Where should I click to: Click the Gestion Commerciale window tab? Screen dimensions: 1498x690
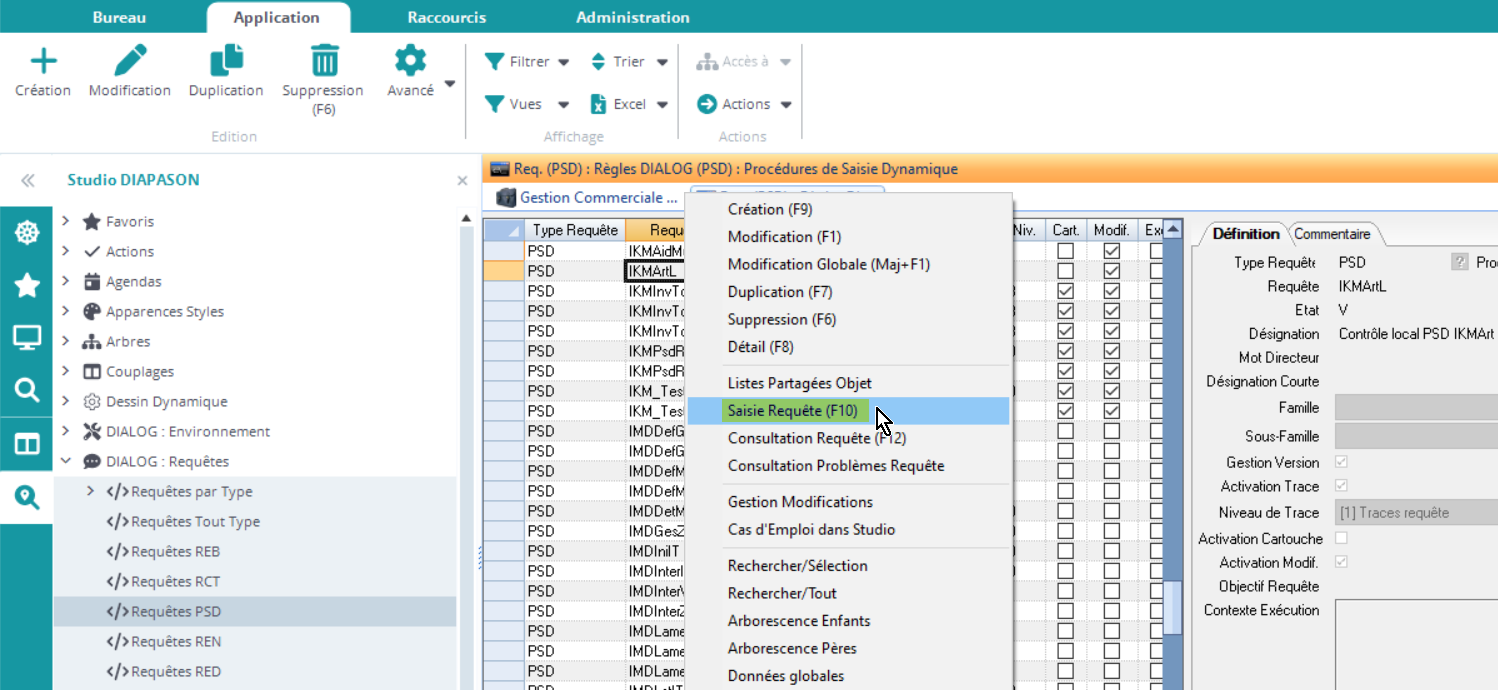coord(588,198)
